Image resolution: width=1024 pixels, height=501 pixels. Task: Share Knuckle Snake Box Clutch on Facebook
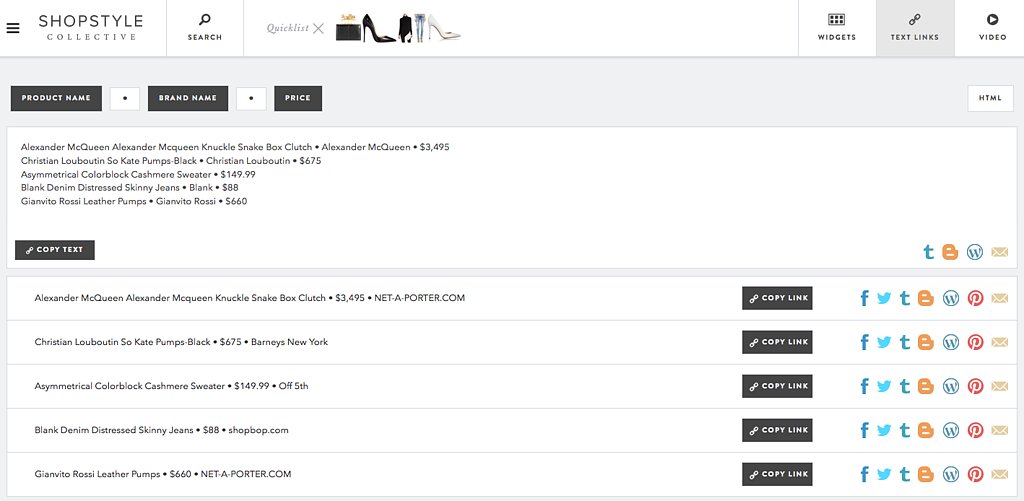[x=864, y=299]
